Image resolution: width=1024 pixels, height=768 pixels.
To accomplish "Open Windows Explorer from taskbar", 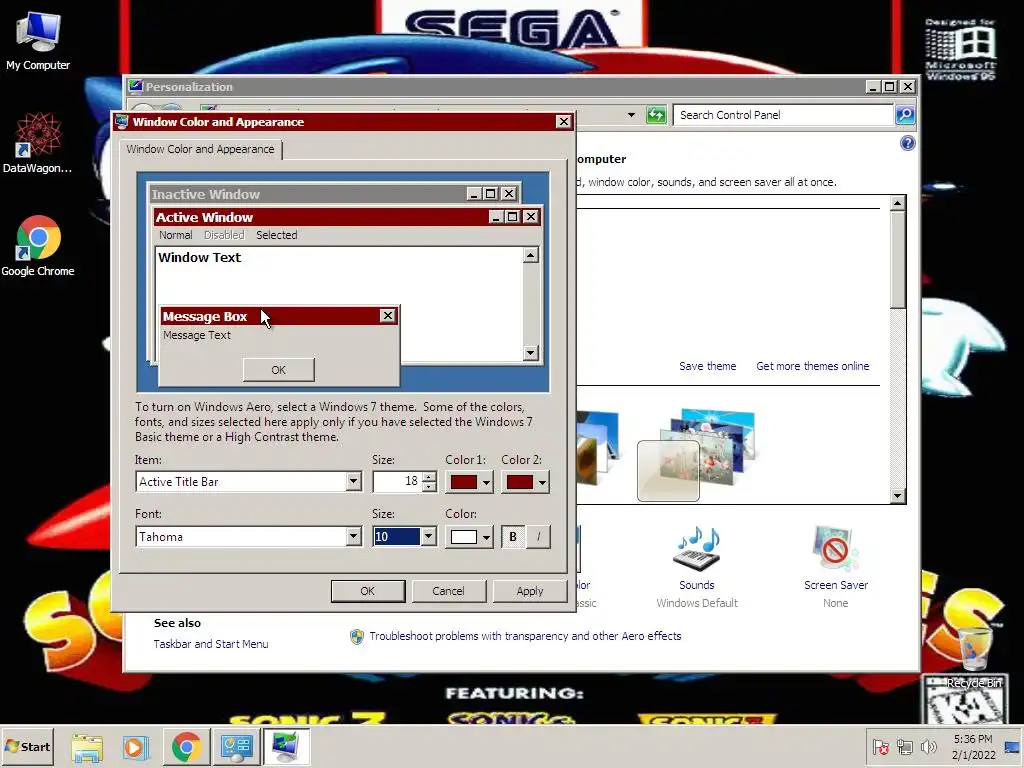I will (87, 747).
